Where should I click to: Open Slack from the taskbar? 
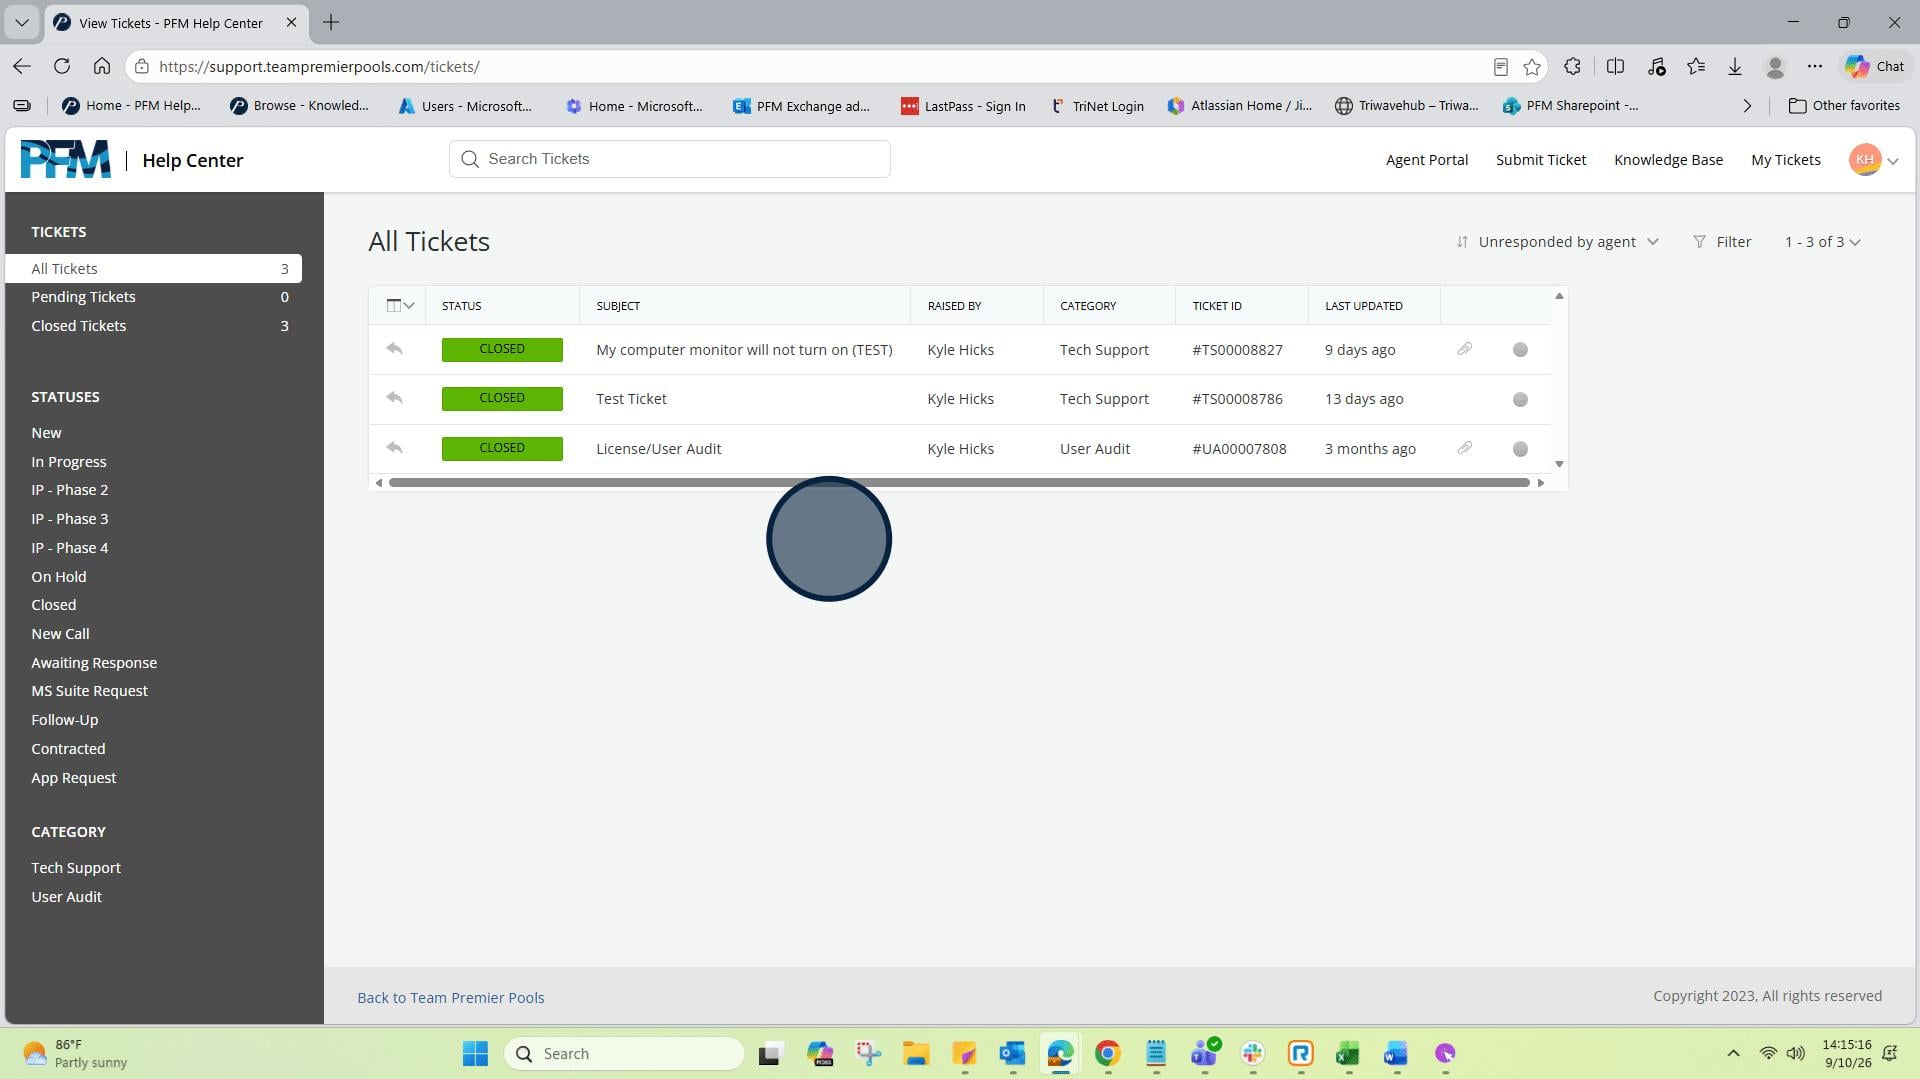(x=1252, y=1053)
